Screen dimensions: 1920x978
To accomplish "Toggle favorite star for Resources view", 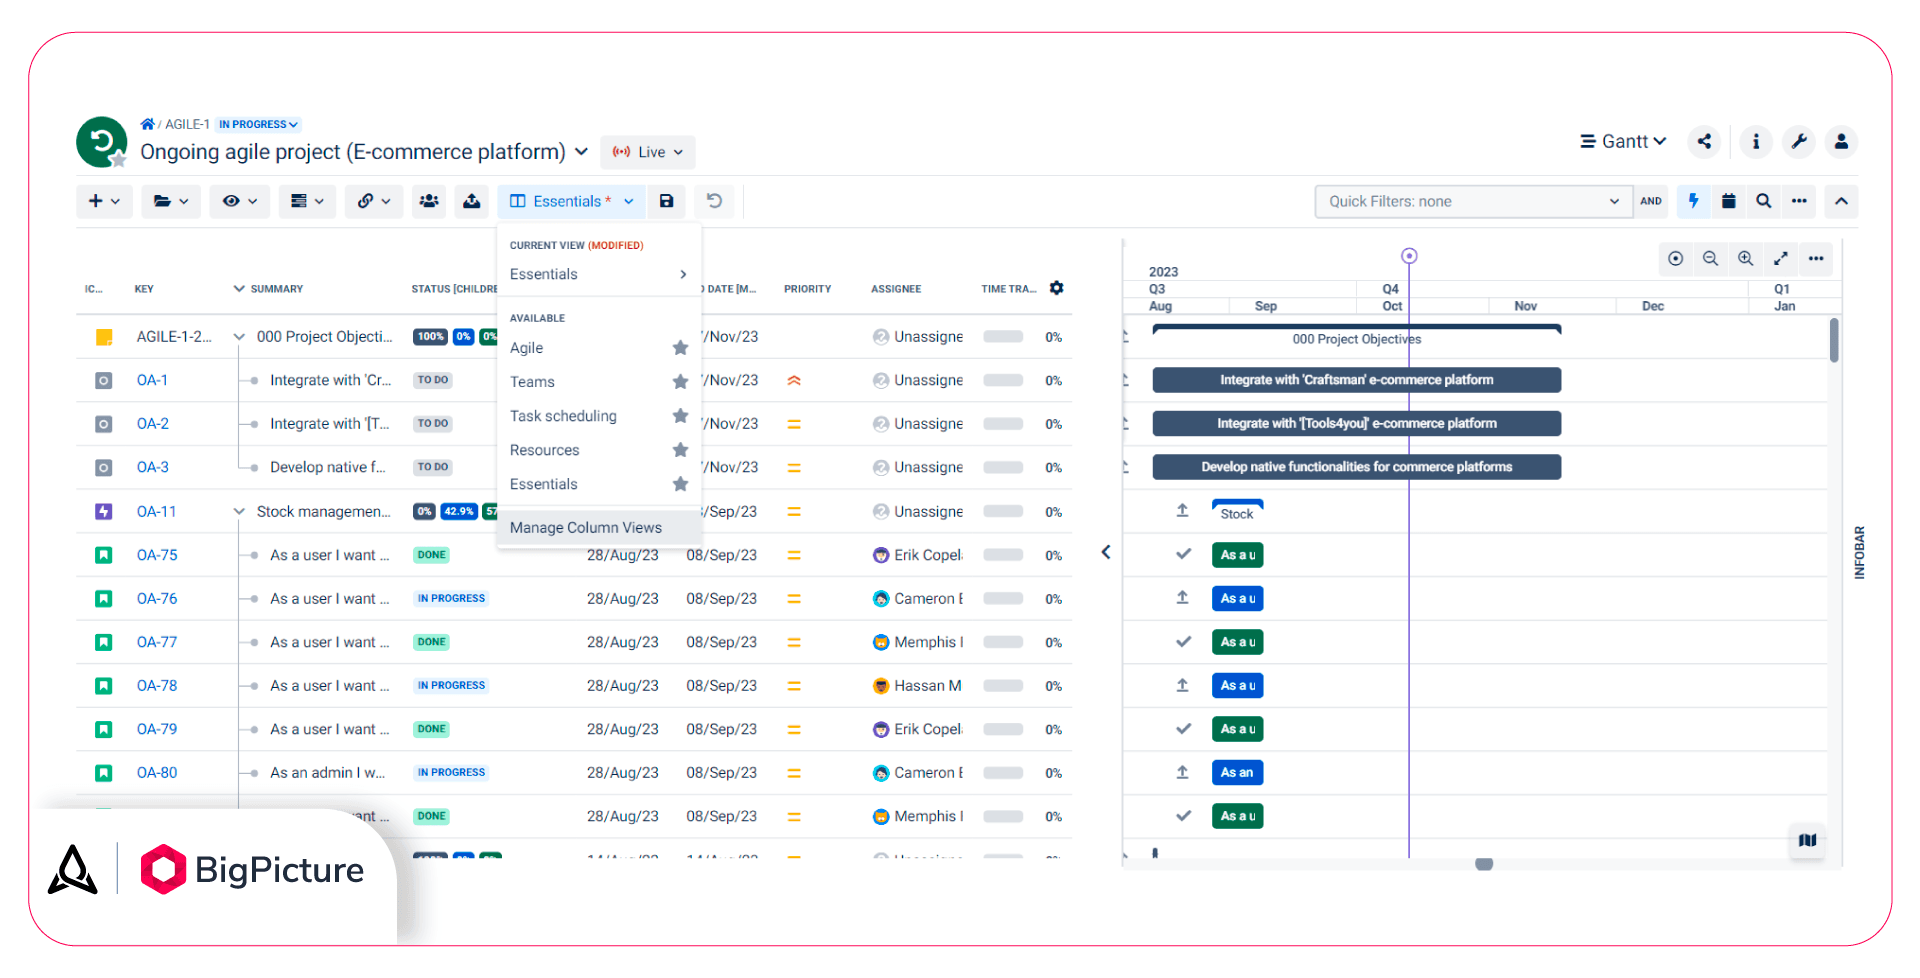I will (x=680, y=450).
